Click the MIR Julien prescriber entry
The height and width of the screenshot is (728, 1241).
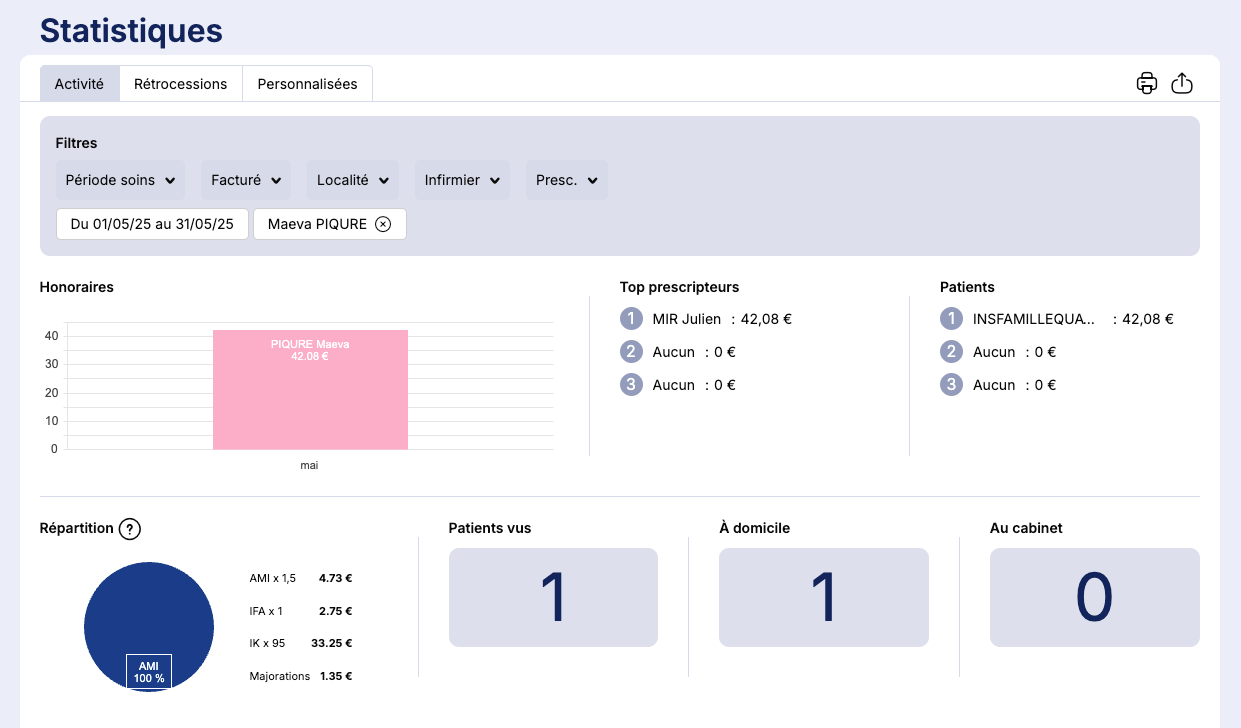click(x=688, y=319)
